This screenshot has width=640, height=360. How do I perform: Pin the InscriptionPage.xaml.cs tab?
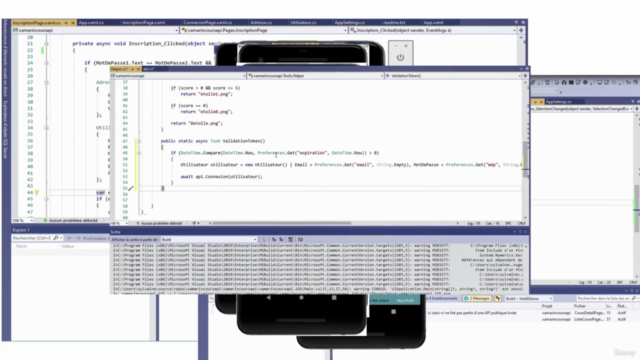point(66,23)
